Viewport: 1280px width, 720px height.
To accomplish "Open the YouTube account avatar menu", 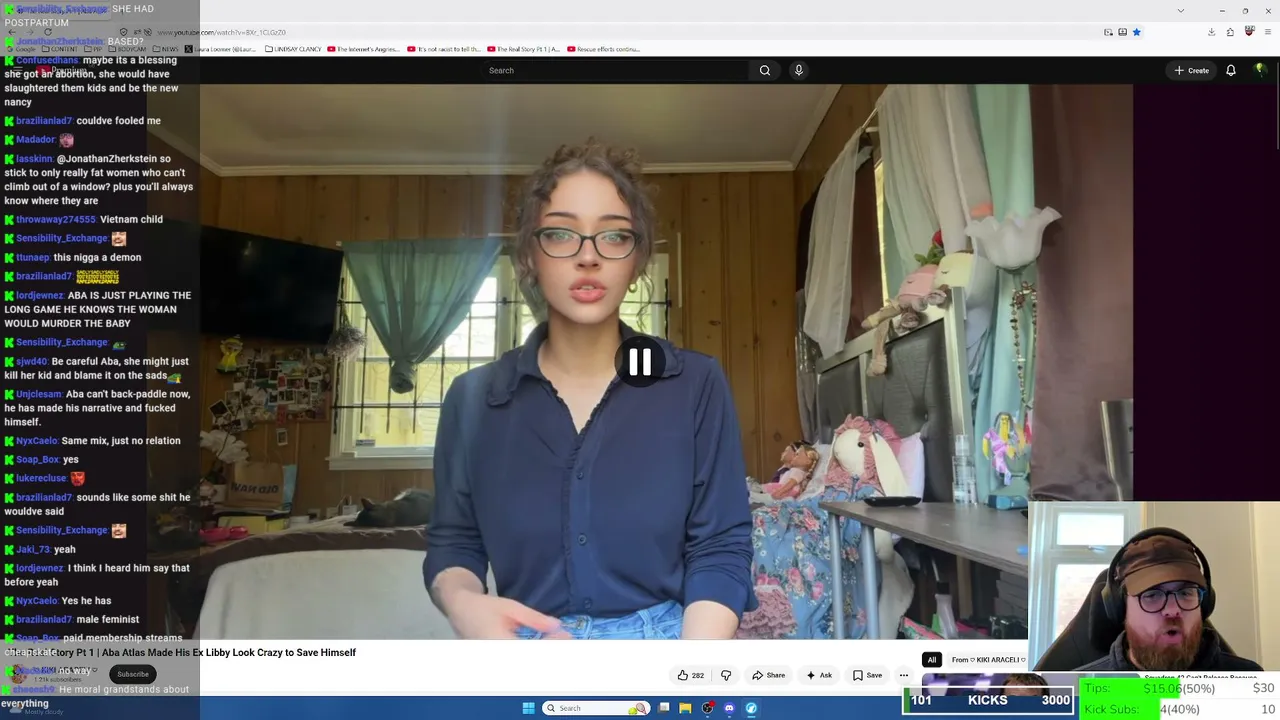I will point(1260,70).
